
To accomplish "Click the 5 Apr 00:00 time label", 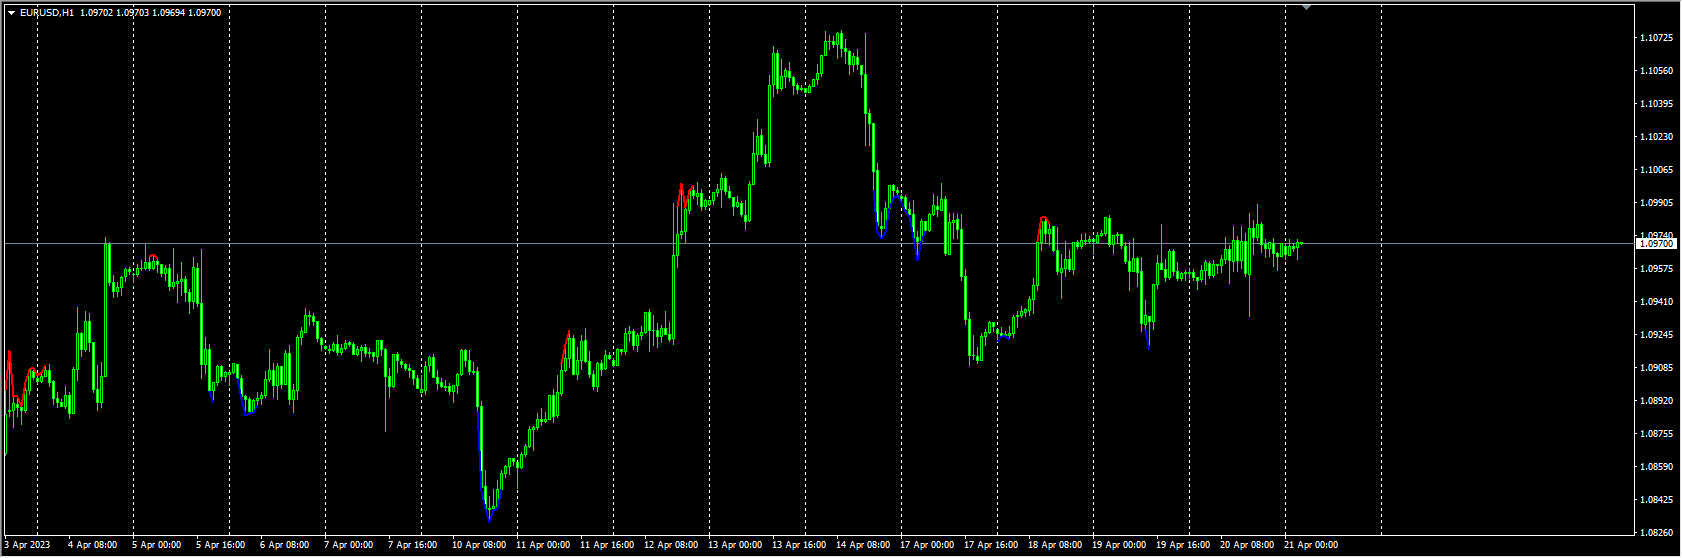I will [x=157, y=545].
